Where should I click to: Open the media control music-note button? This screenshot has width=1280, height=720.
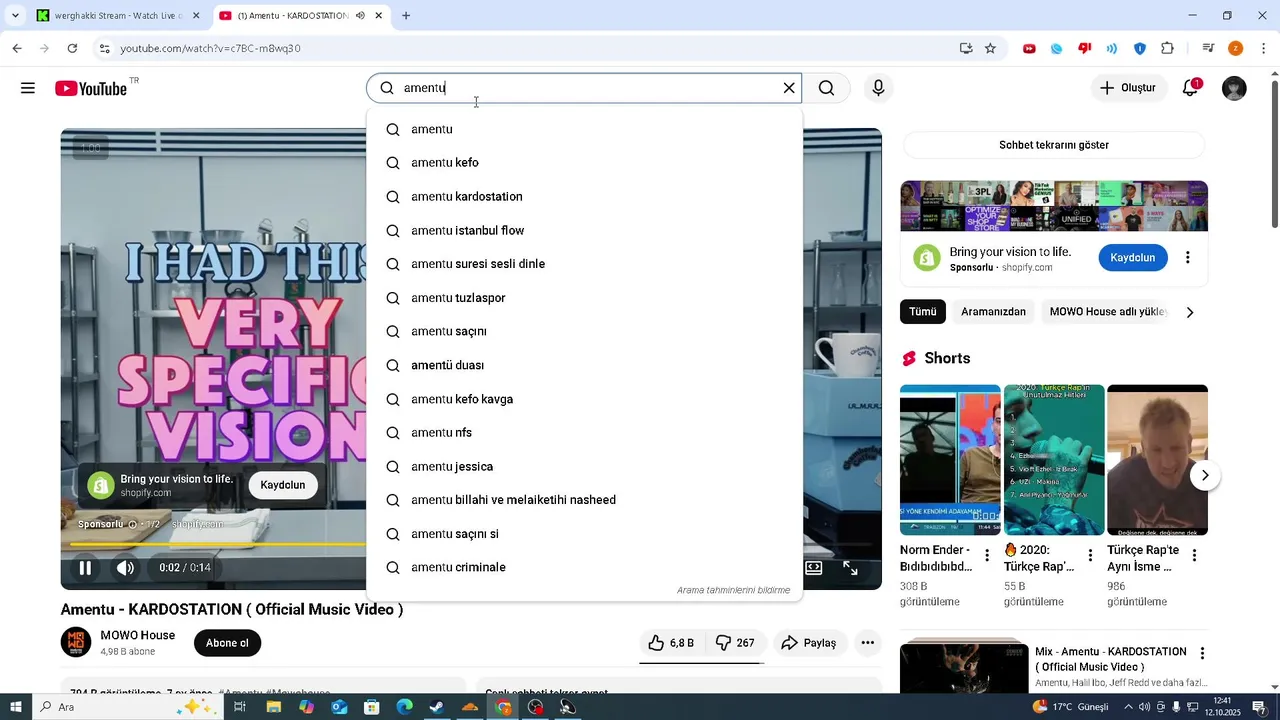coord(1208,48)
